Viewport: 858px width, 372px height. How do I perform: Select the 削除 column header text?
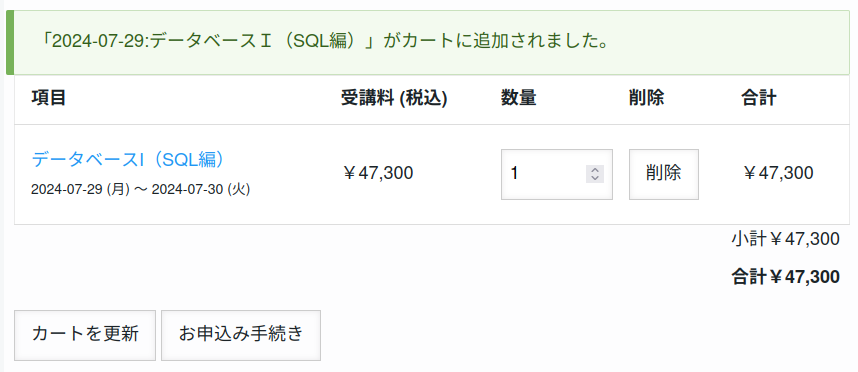646,99
